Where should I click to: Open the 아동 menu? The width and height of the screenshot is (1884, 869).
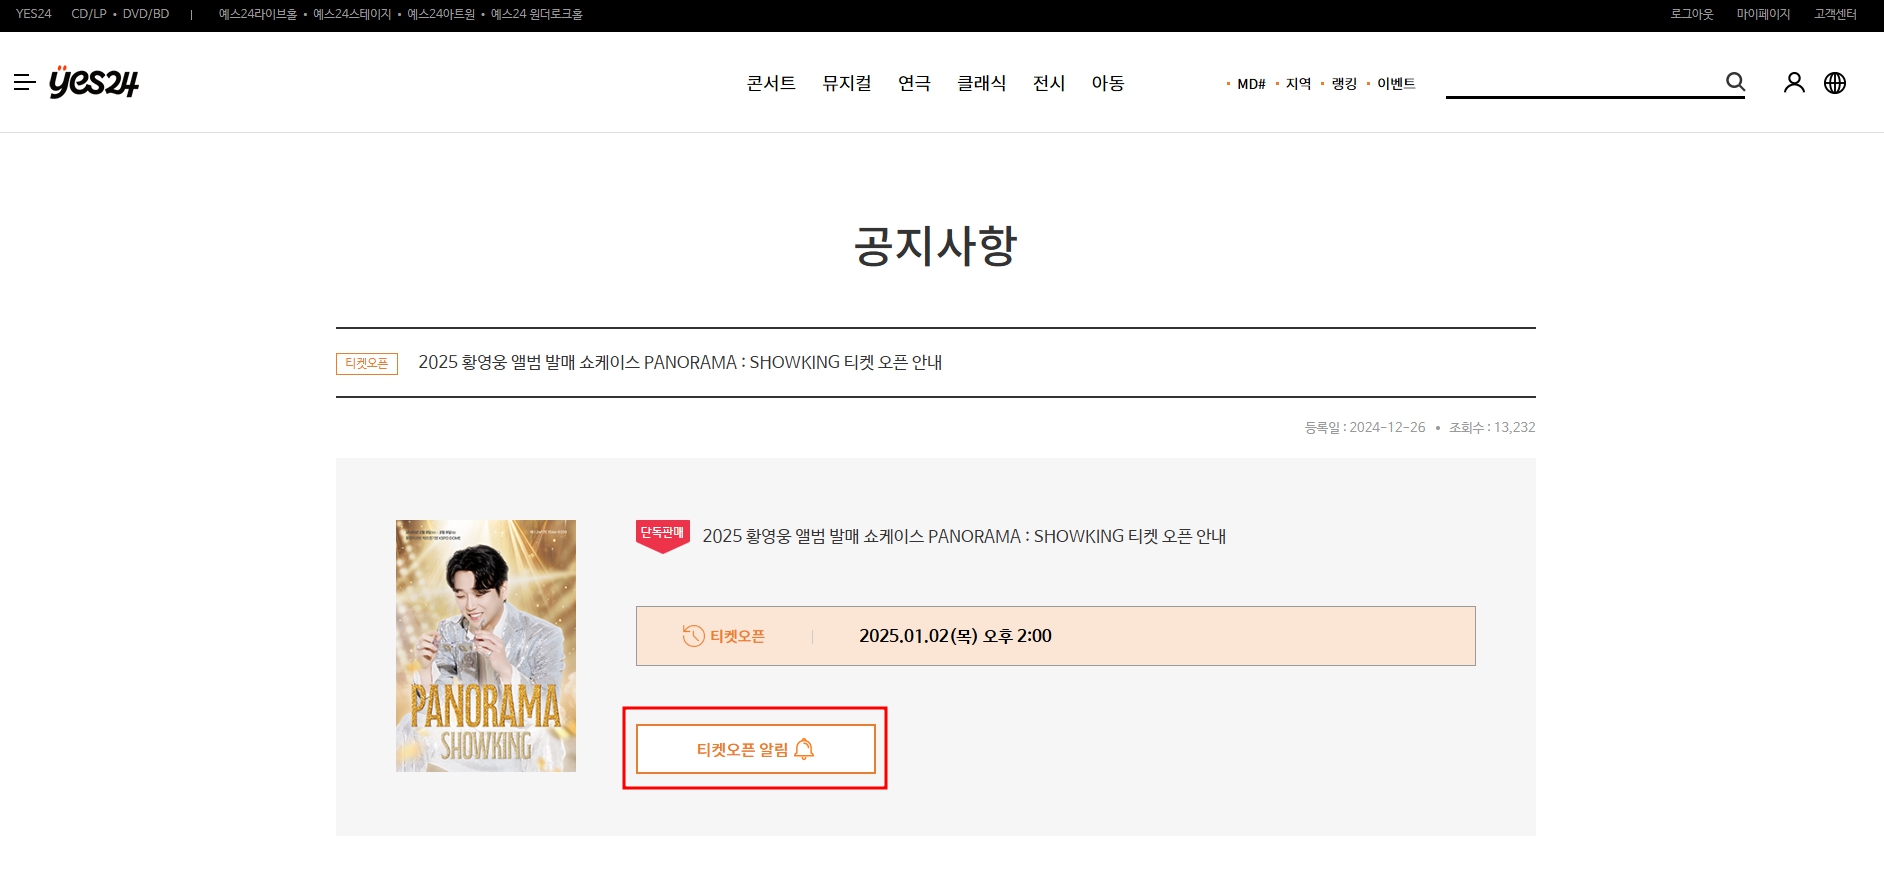point(1108,83)
